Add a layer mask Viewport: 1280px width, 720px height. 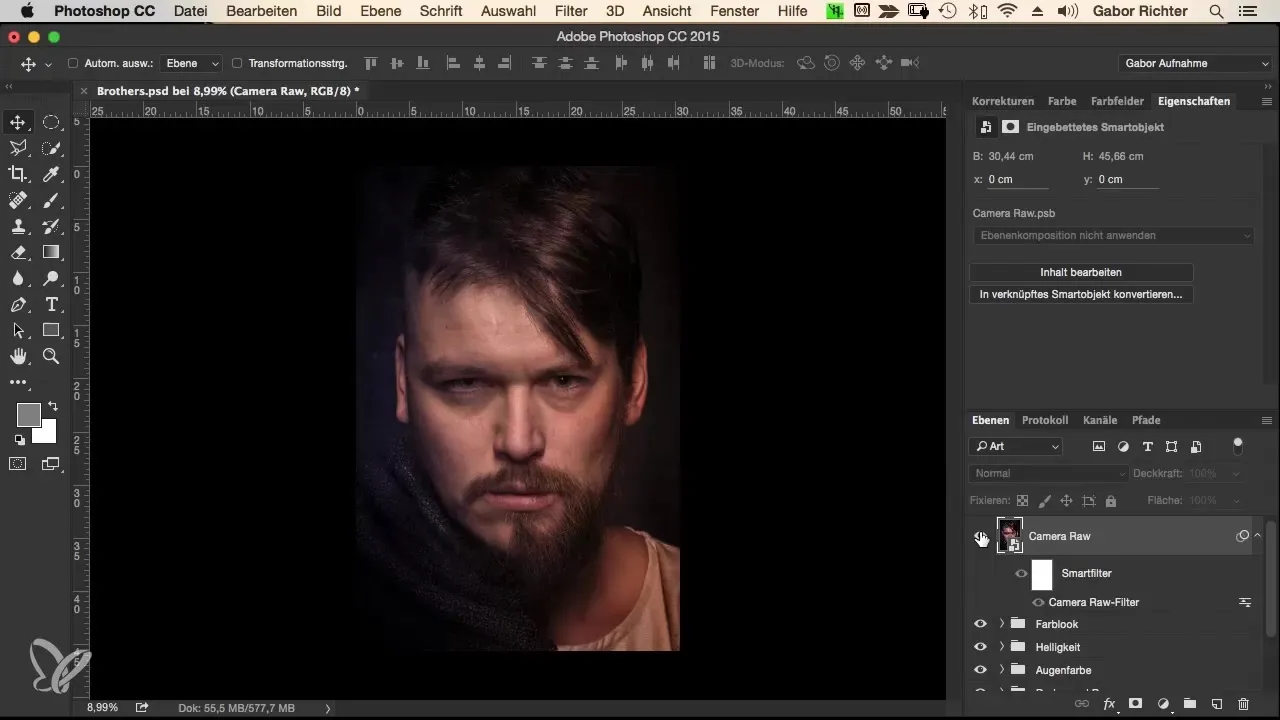tap(1136, 704)
